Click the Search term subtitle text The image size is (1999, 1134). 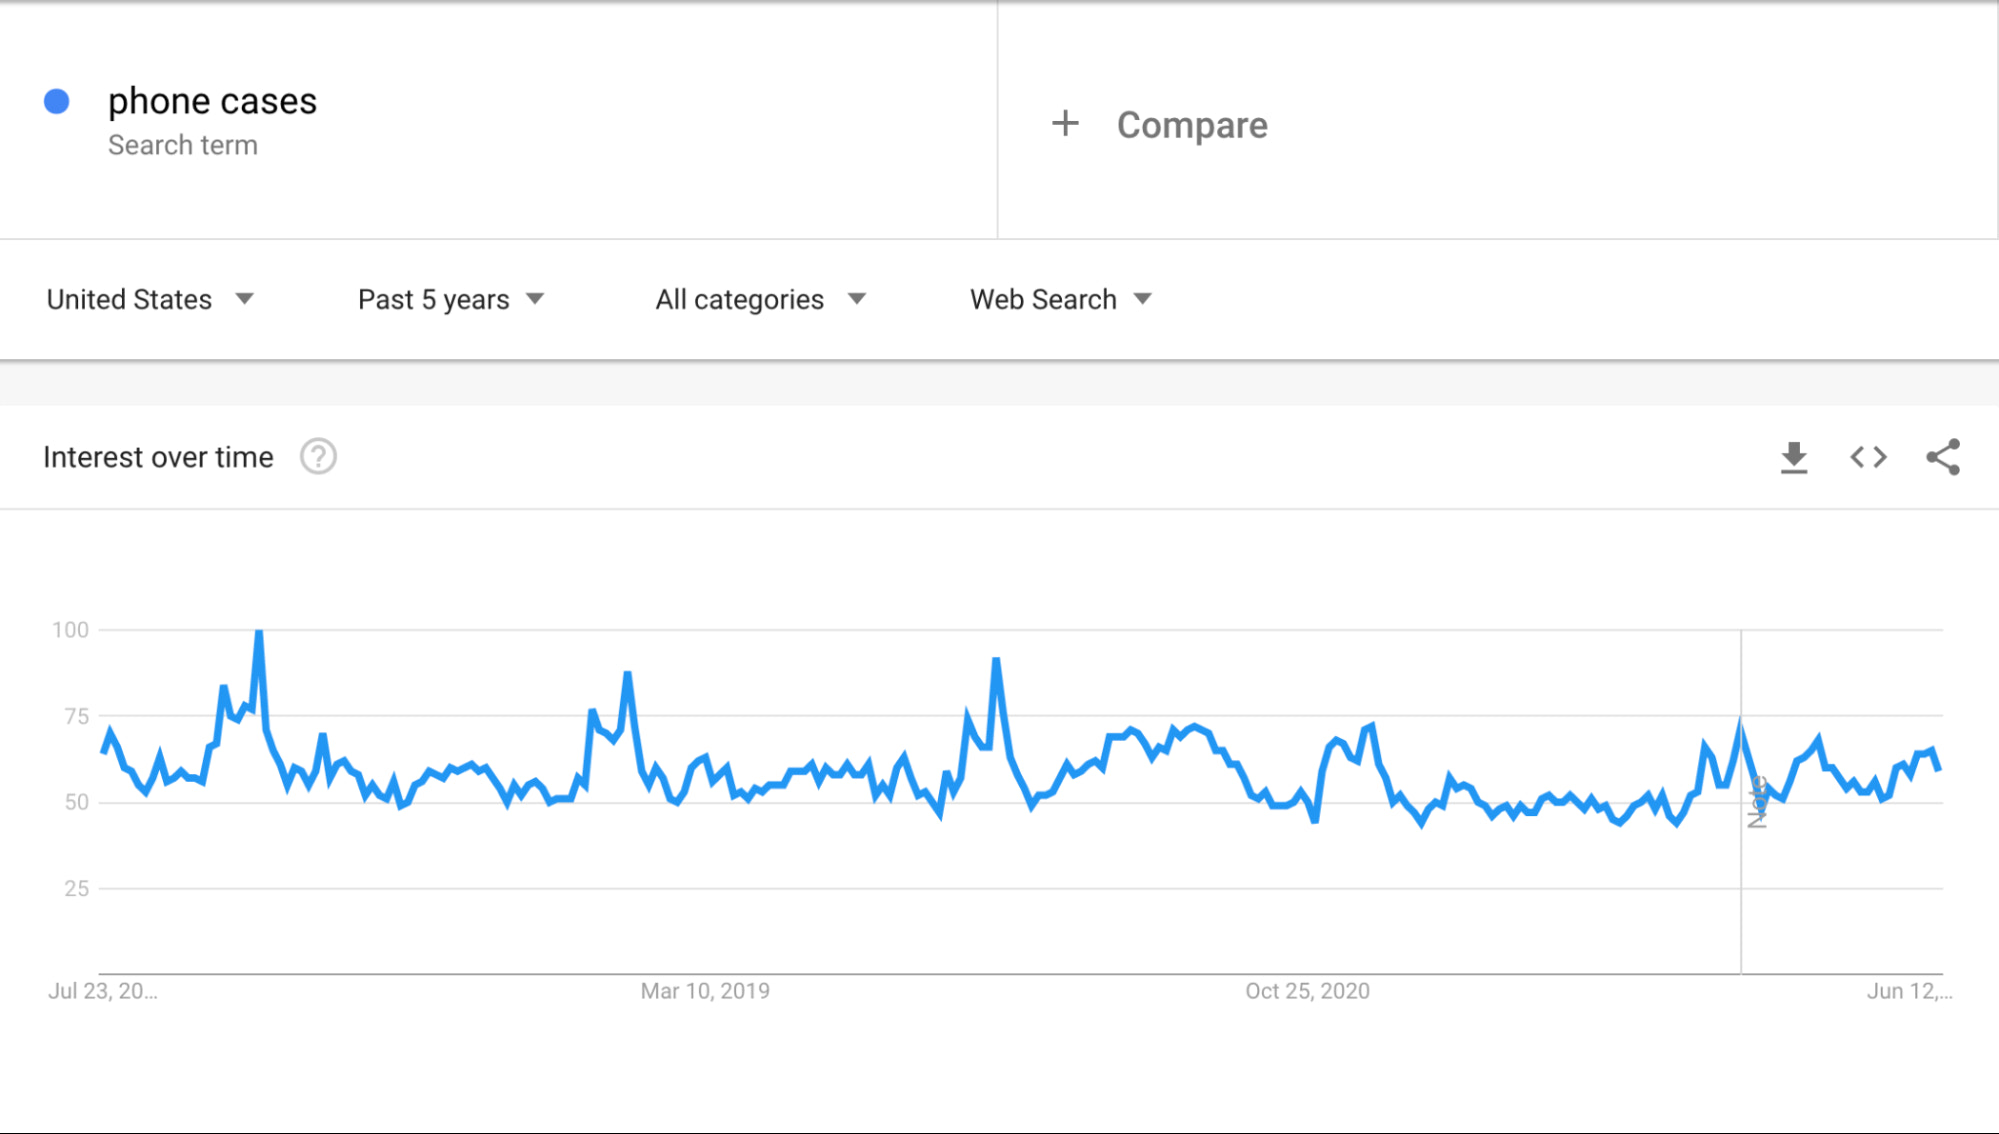183,145
